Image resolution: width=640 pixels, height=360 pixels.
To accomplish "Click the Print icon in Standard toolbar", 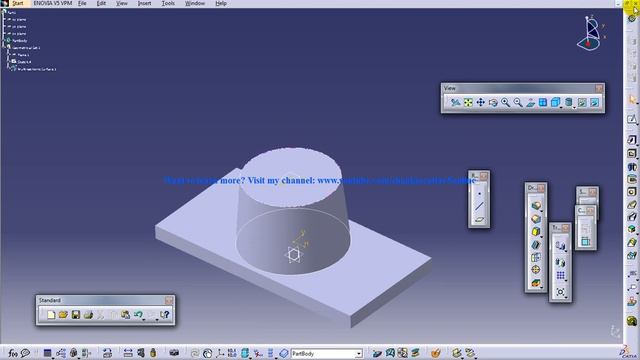I will coord(88,315).
